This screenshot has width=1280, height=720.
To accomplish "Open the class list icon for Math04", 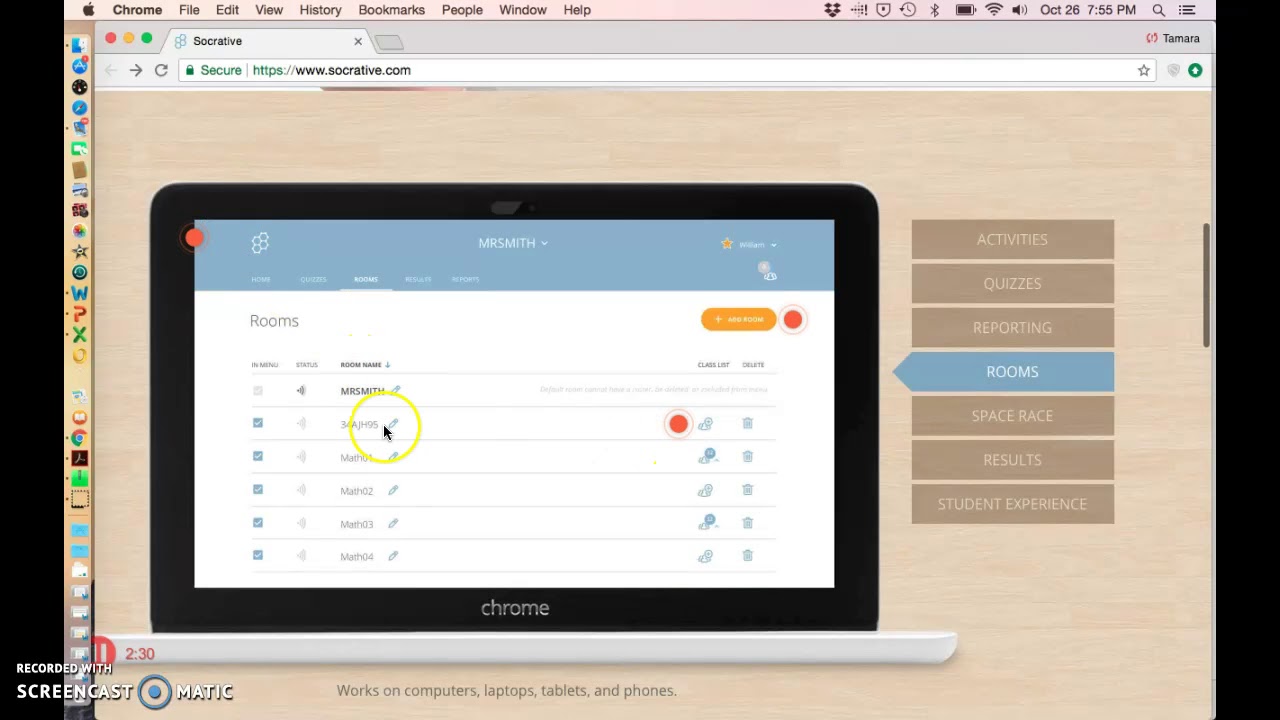I will (705, 556).
